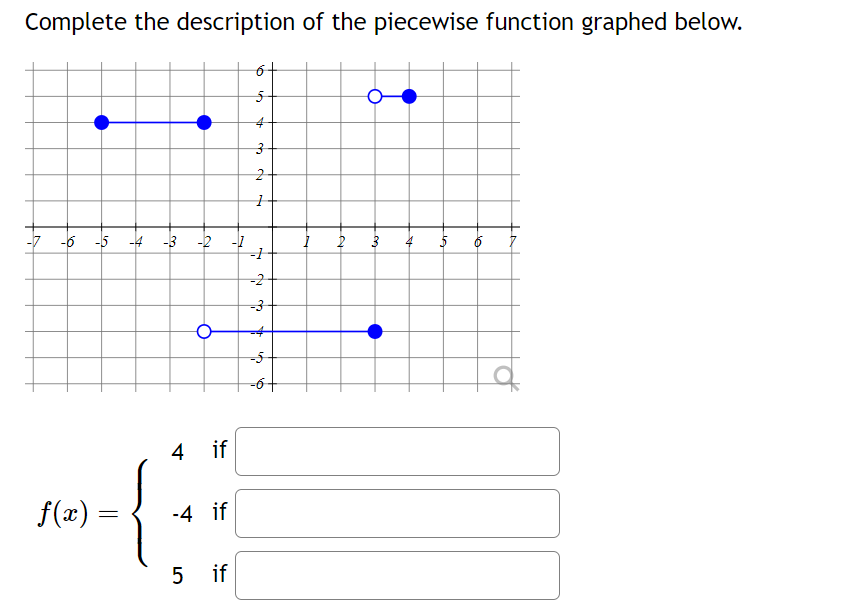
Task: Select the closed point at (3, -4)
Action: coord(376,331)
